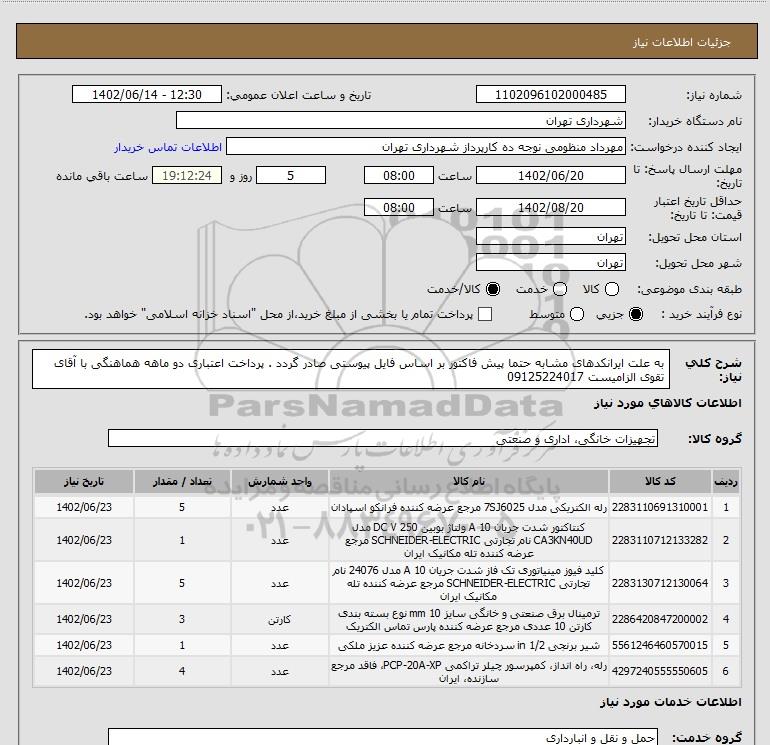This screenshot has height=745, width=770.
Task: Select the کالا/خدمت radio button
Action: 493,289
